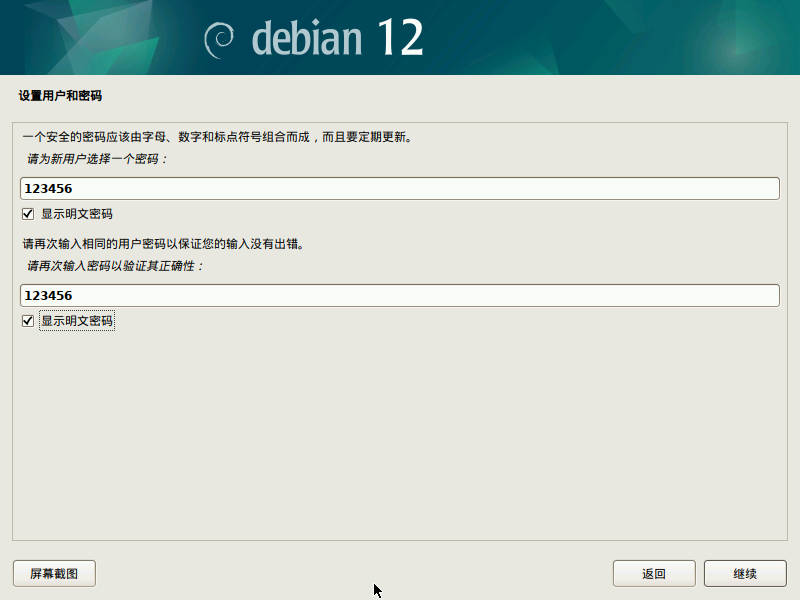800x600 pixels.
Task: Click the blank bar between 屏幕截图 and 返回
Action: [354, 573]
